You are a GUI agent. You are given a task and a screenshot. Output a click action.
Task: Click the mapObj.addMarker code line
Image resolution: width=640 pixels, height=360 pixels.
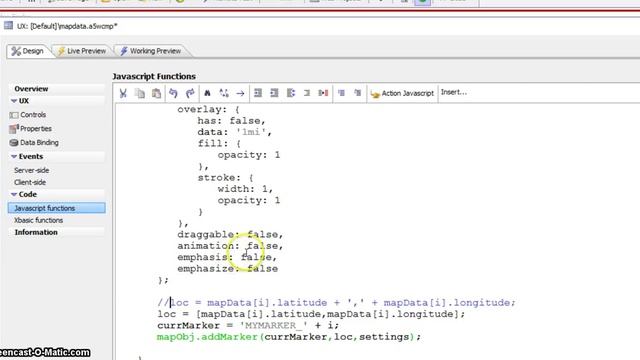point(289,337)
